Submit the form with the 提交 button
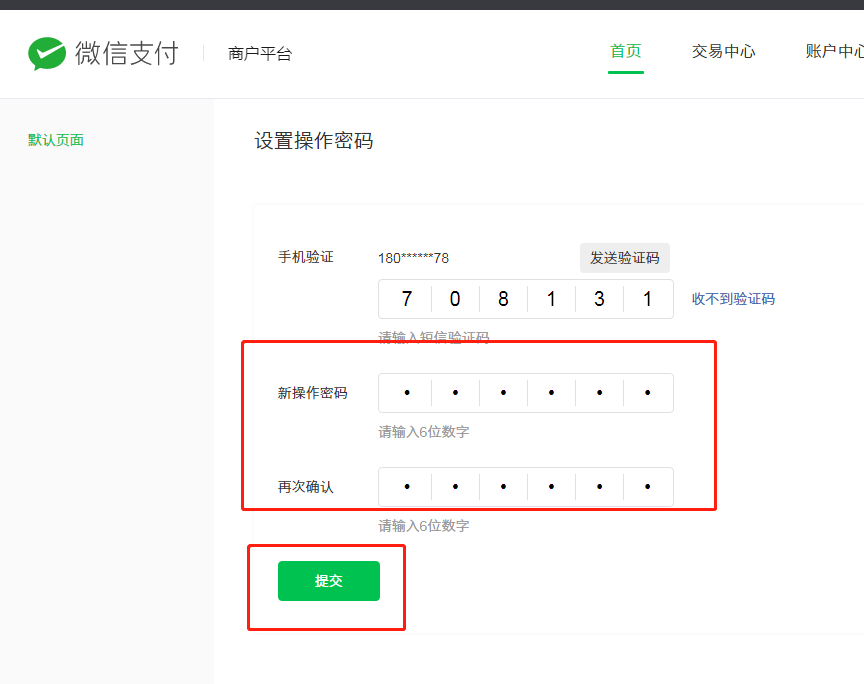The image size is (864, 684). [x=328, y=580]
